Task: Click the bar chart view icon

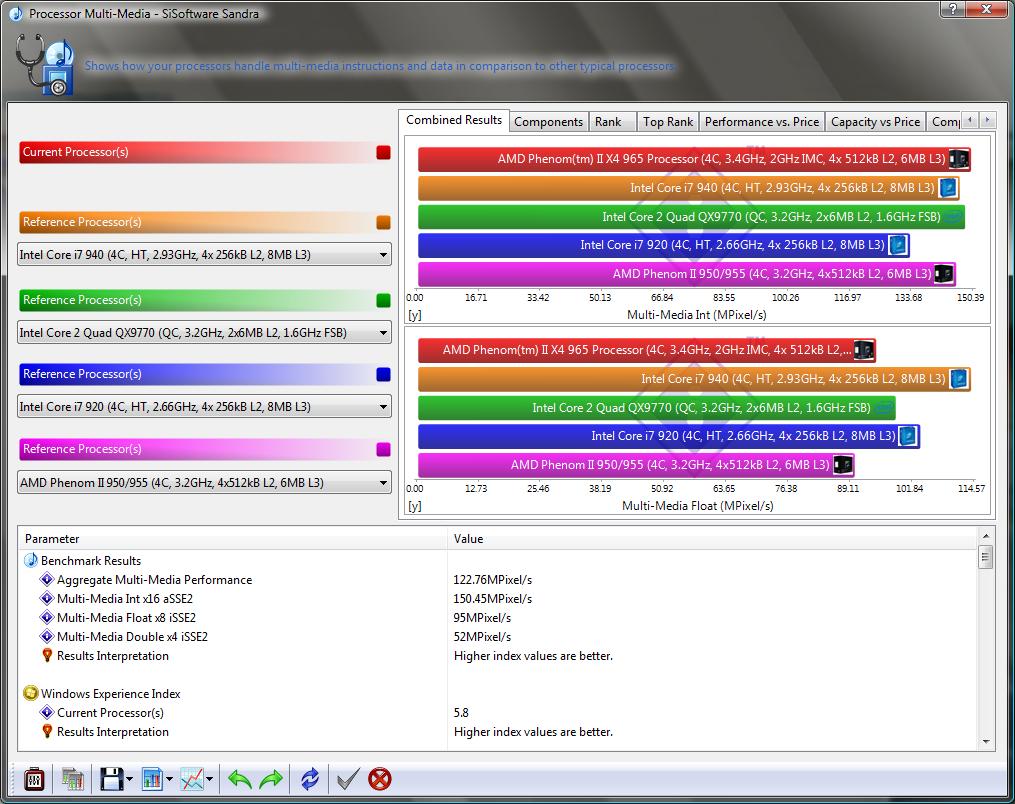Action: coord(153,779)
